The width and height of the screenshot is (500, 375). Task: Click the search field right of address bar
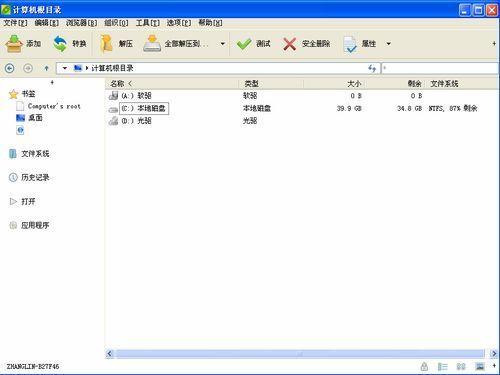click(440, 68)
